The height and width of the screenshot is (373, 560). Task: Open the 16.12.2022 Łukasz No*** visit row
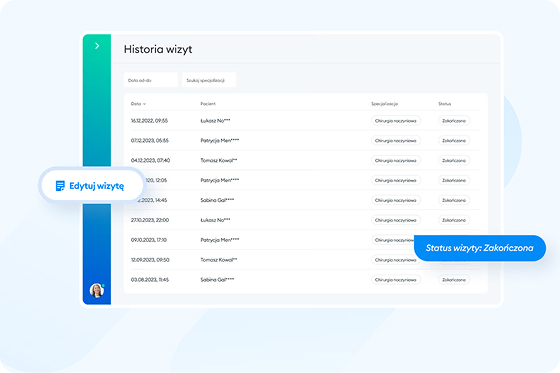coord(305,121)
